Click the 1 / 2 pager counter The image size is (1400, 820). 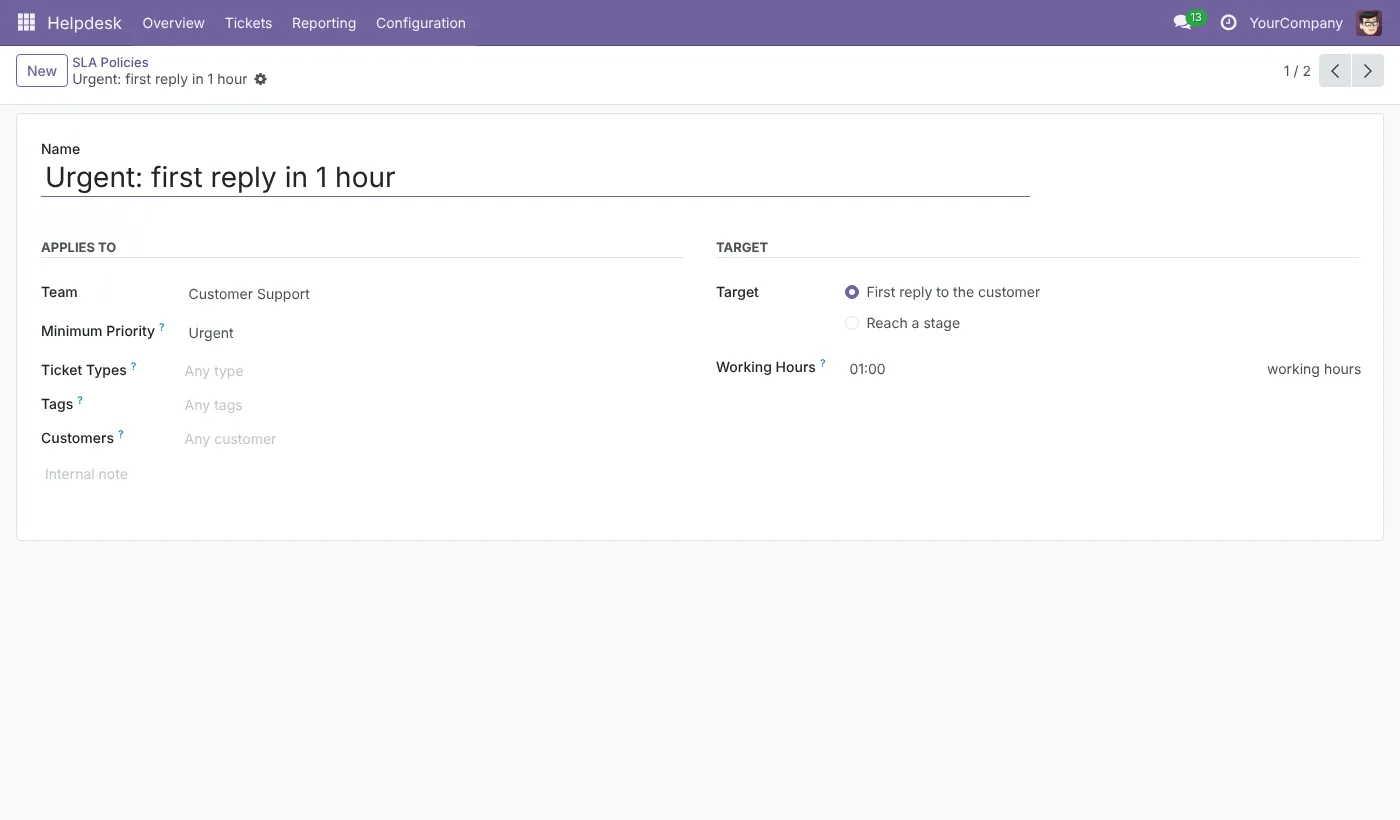[1297, 71]
